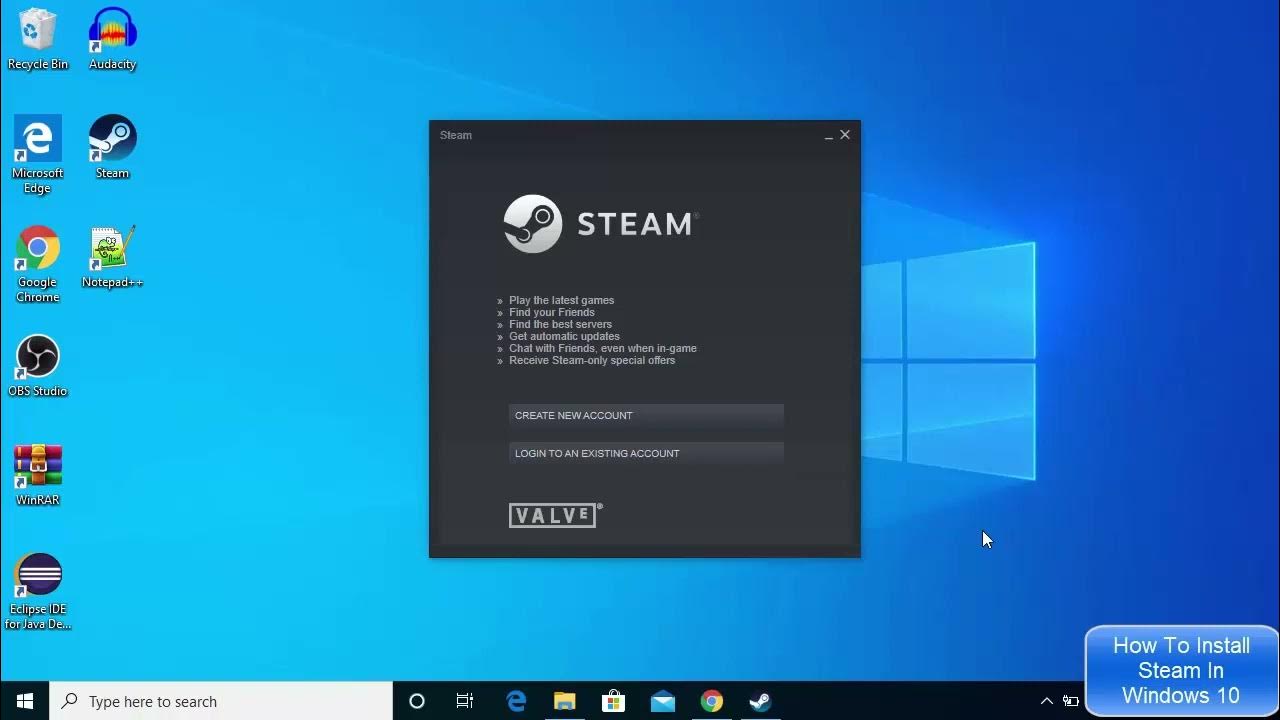The width and height of the screenshot is (1280, 720).
Task: Select the OBS Studio desktop icon
Action: [38, 366]
